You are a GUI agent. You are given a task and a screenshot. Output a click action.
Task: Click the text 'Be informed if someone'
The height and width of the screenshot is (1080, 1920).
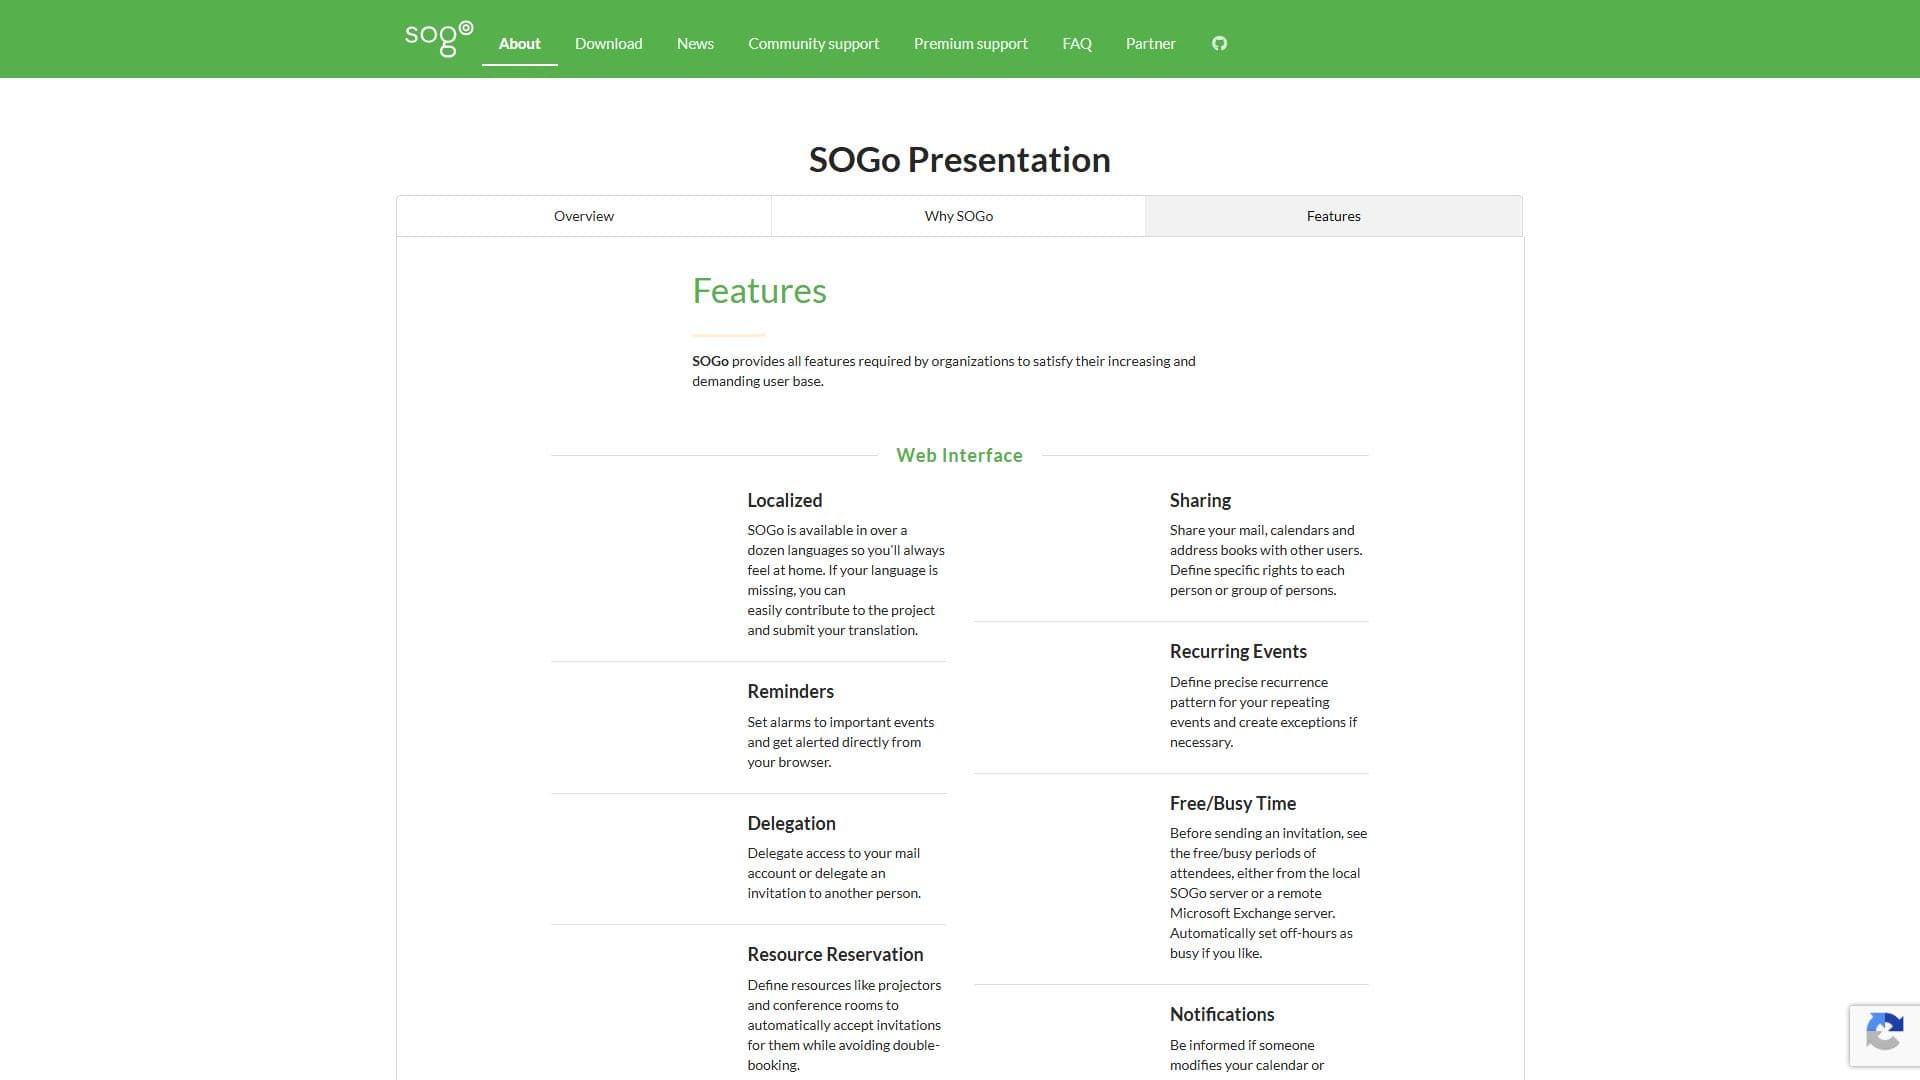pos(1242,1045)
